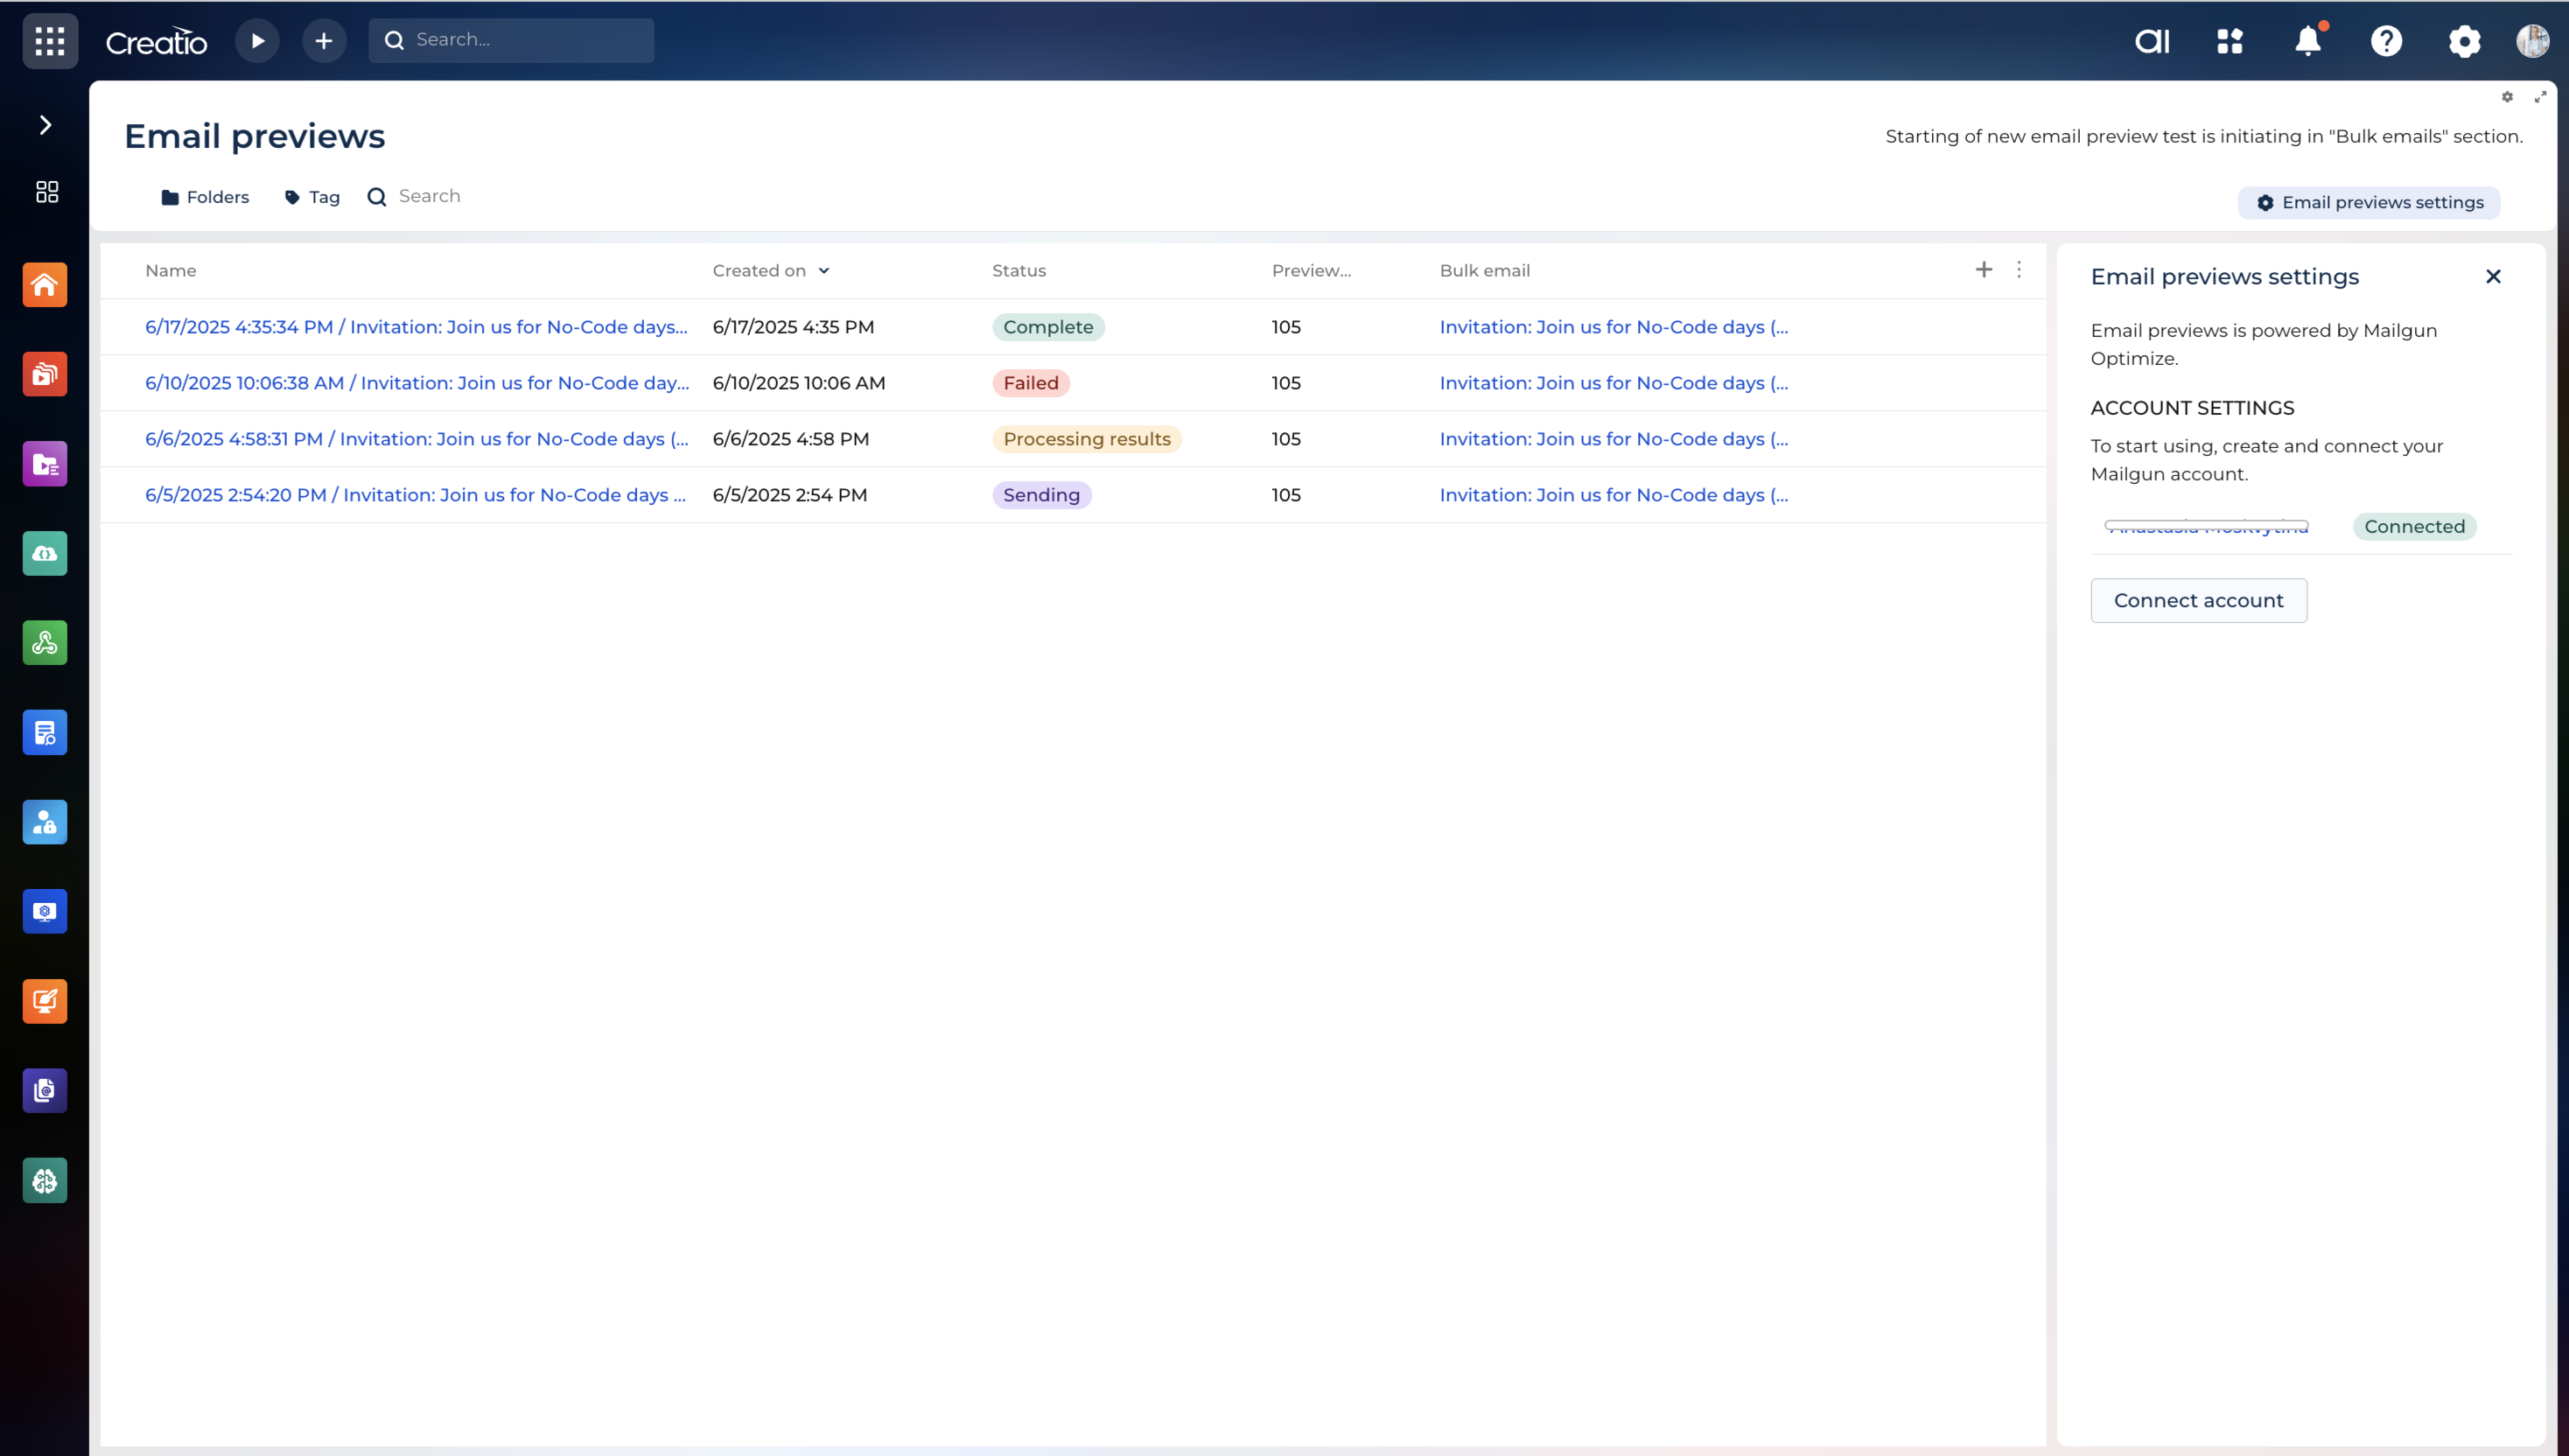The image size is (2569, 1456).
Task: Open the app launcher grid icon
Action: pyautogui.click(x=50, y=41)
